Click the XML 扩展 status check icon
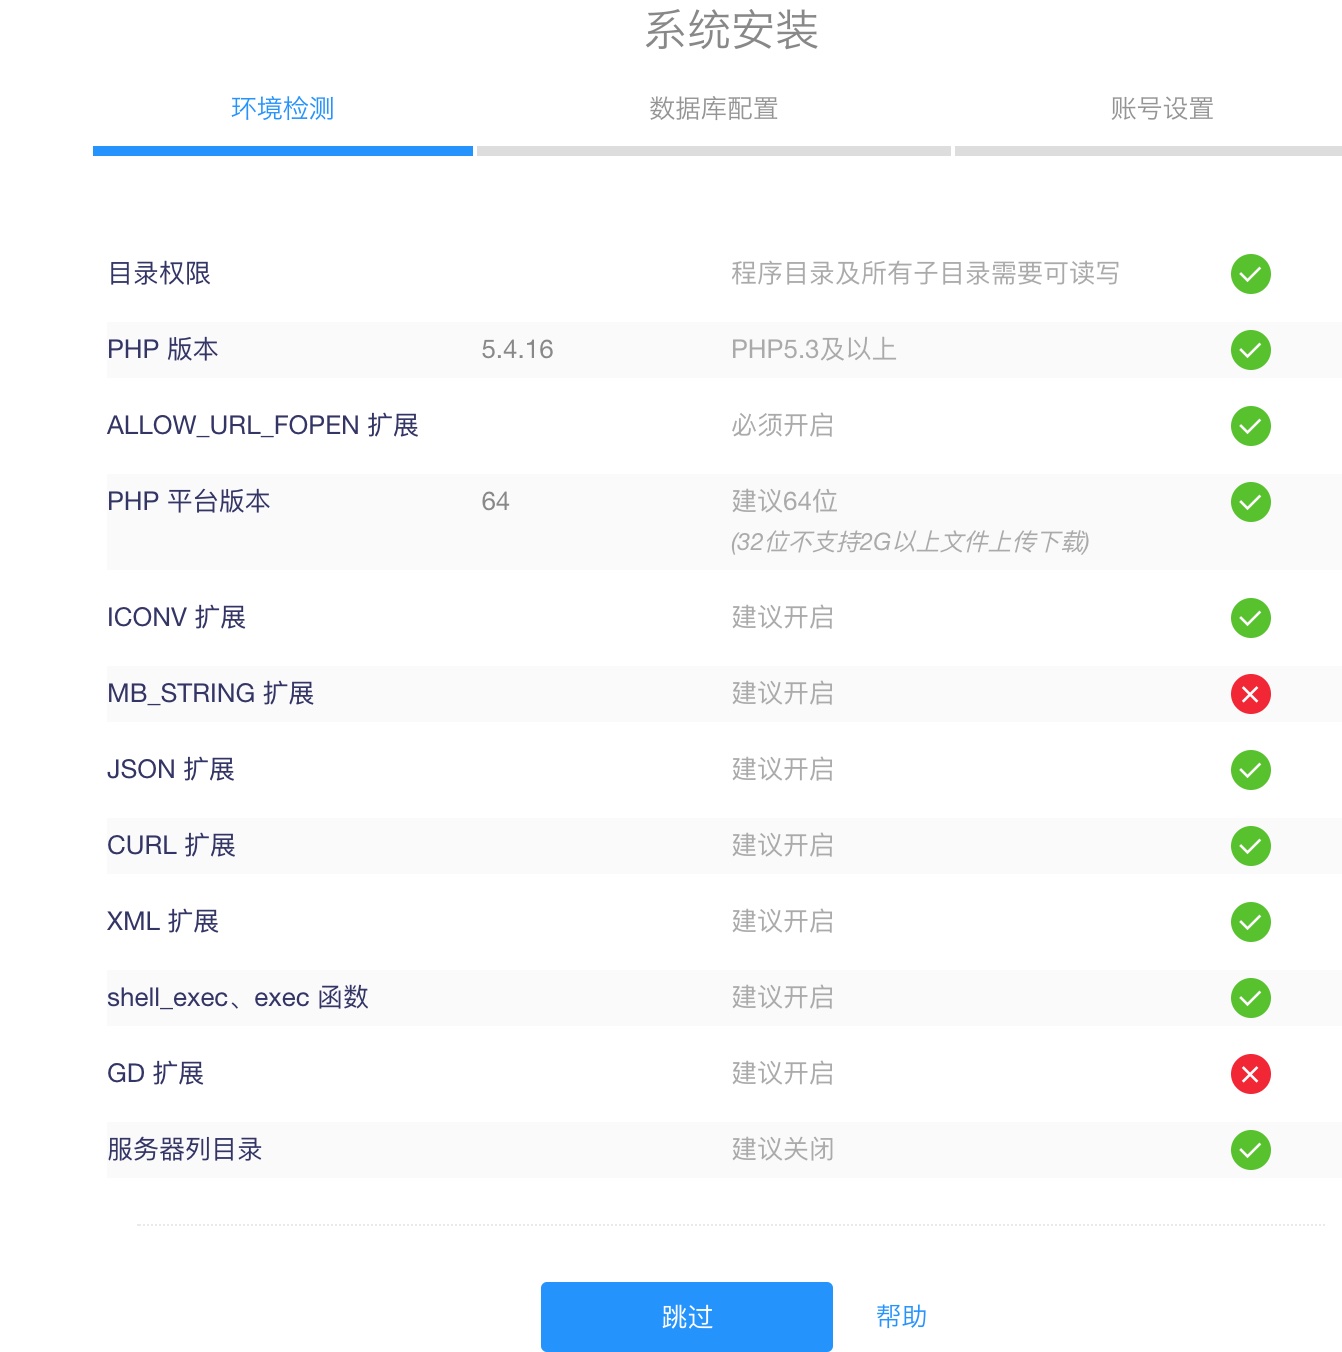This screenshot has width=1342, height=1352. (1250, 922)
